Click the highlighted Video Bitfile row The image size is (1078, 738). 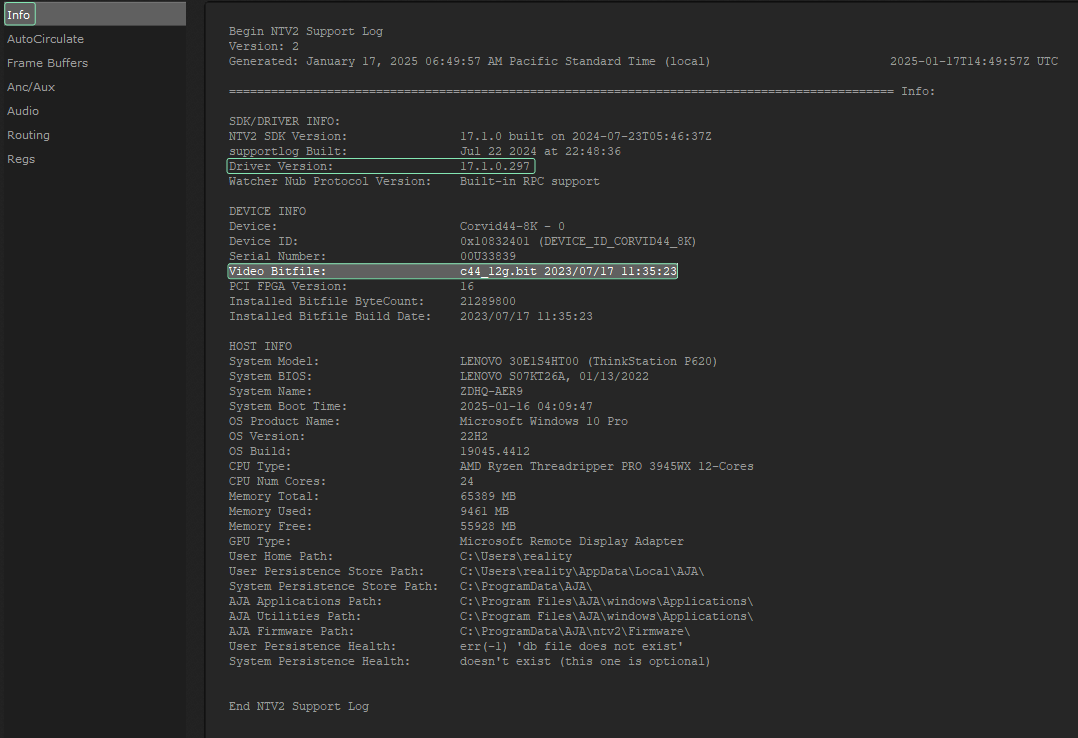pos(452,271)
